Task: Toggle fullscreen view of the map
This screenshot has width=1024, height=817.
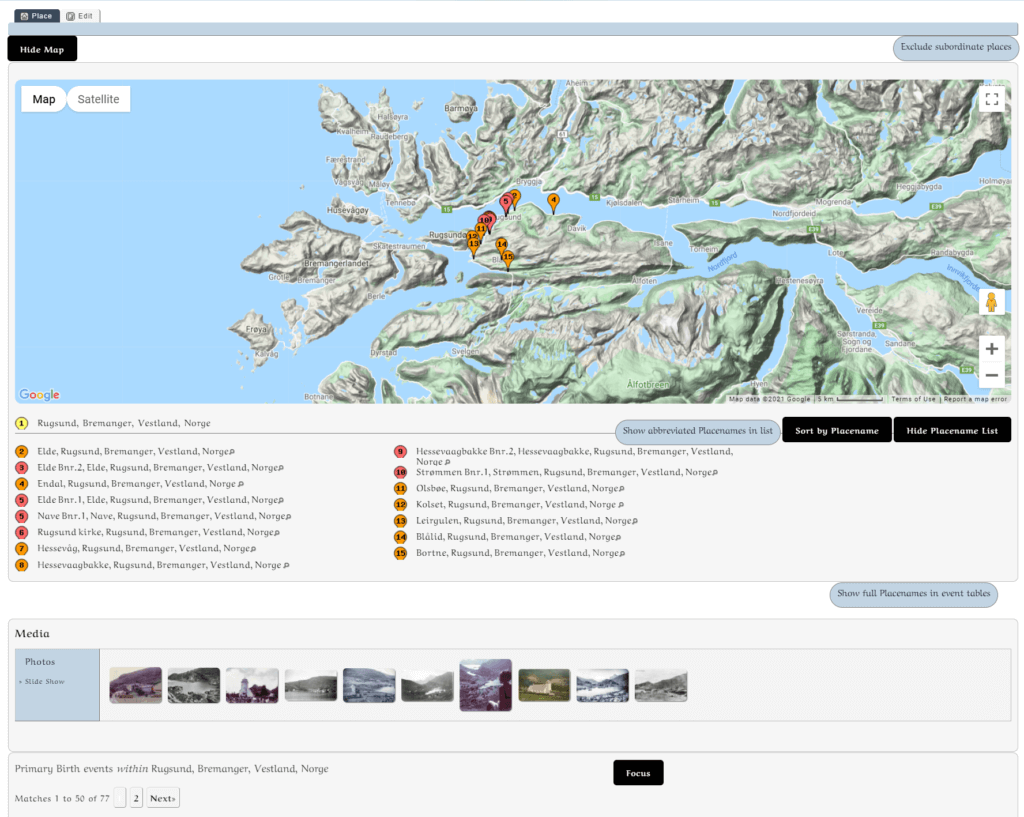Action: pyautogui.click(x=991, y=99)
